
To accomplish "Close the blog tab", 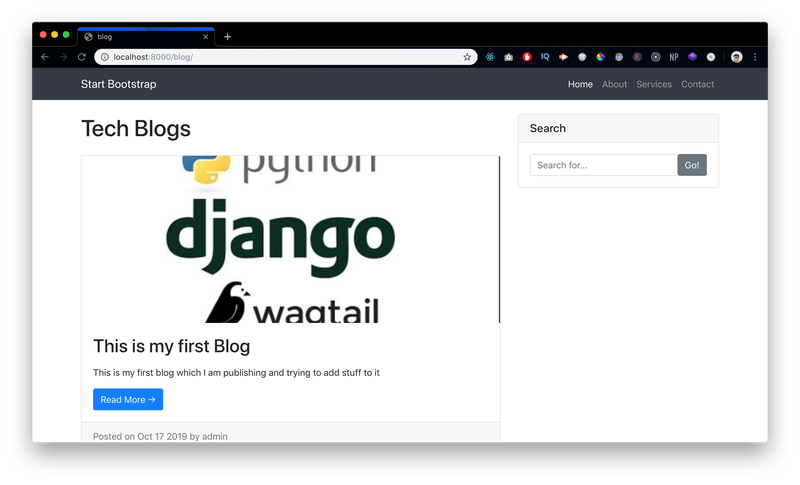I will 206,37.
